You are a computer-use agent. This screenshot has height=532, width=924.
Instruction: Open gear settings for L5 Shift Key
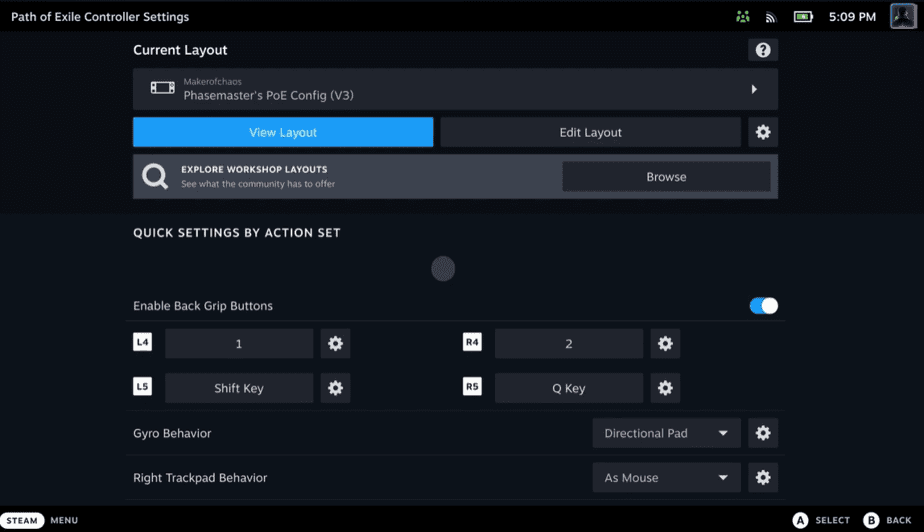point(335,388)
